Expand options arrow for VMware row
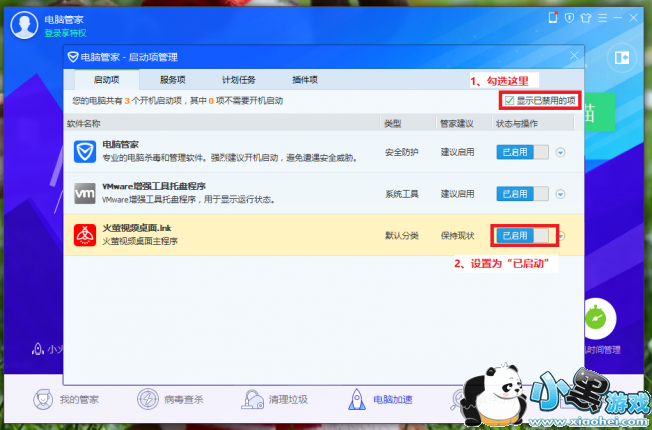The height and width of the screenshot is (430, 652). pos(561,194)
